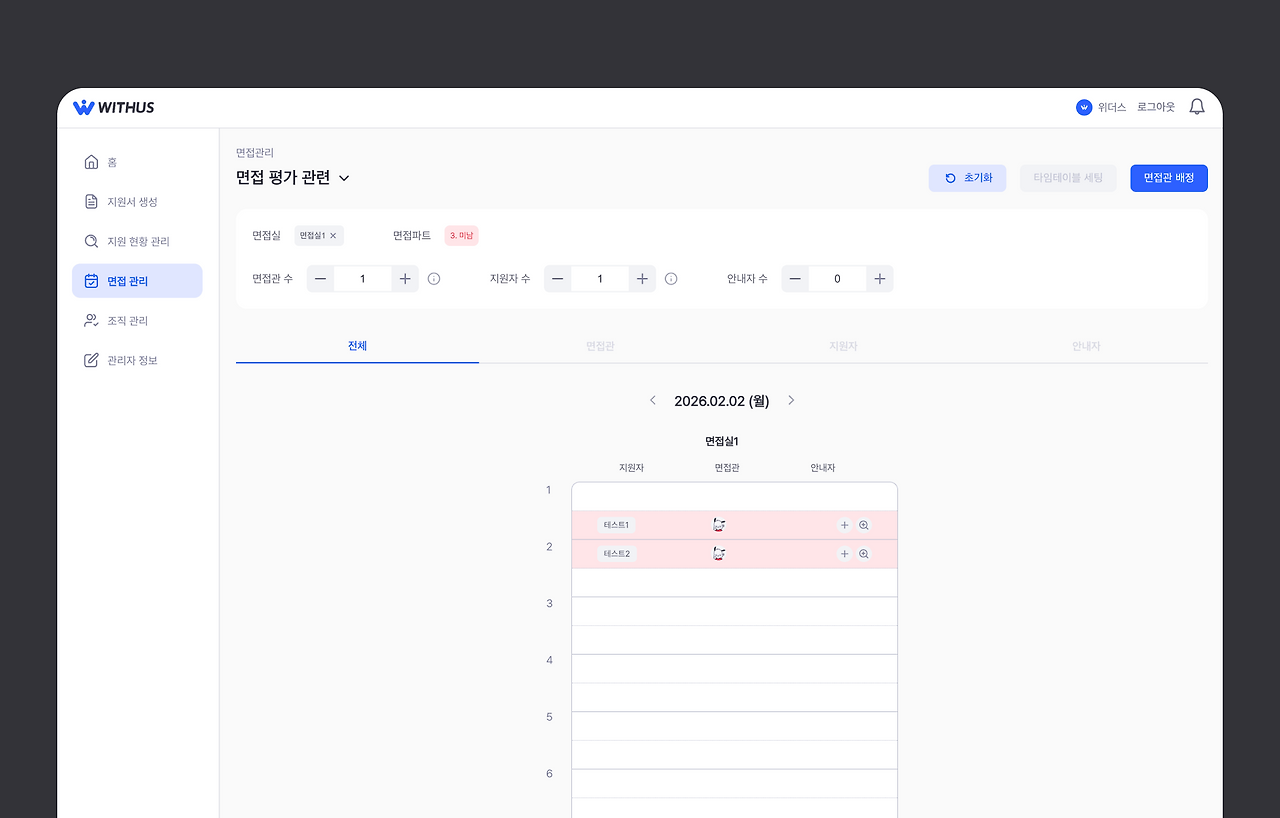Open zoom detail for 테스트2 row
Viewport: 1280px width, 818px height.
coord(864,554)
